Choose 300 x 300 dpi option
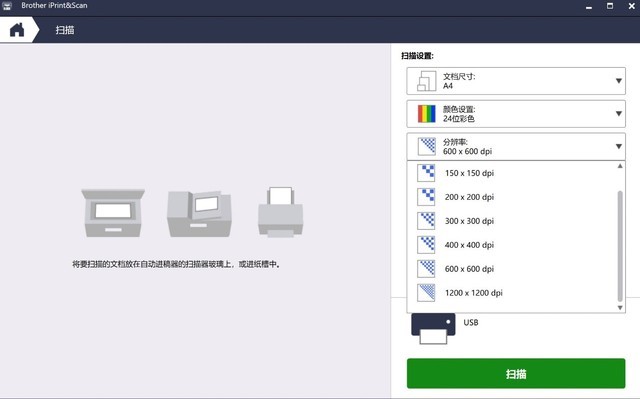Image resolution: width=640 pixels, height=399 pixels. click(513, 221)
